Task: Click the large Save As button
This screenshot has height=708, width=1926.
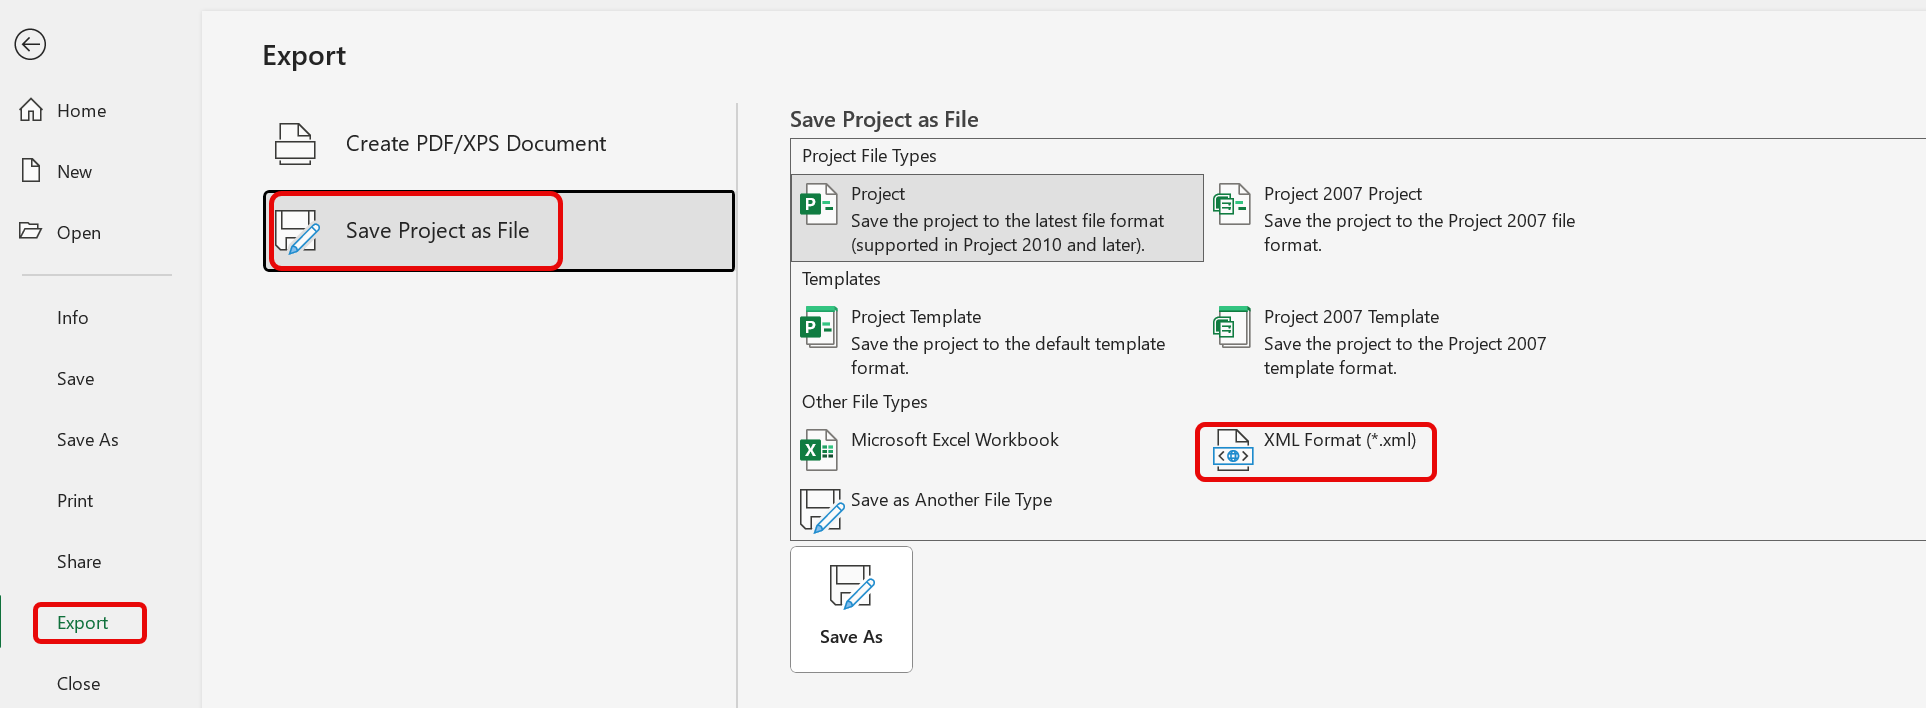Action: pyautogui.click(x=851, y=609)
